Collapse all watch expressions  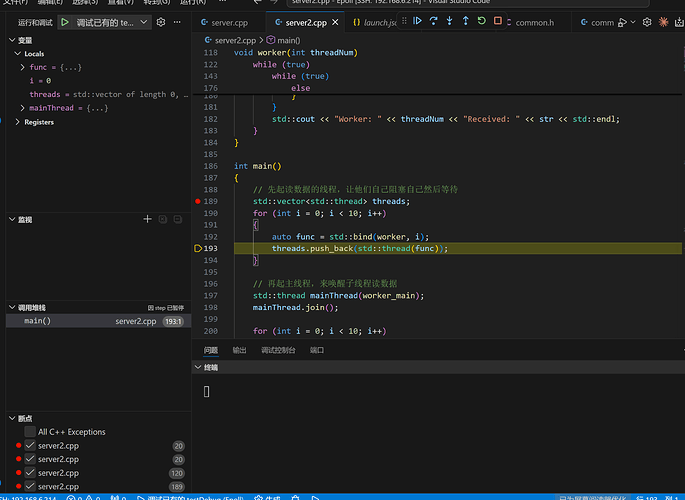point(177,219)
